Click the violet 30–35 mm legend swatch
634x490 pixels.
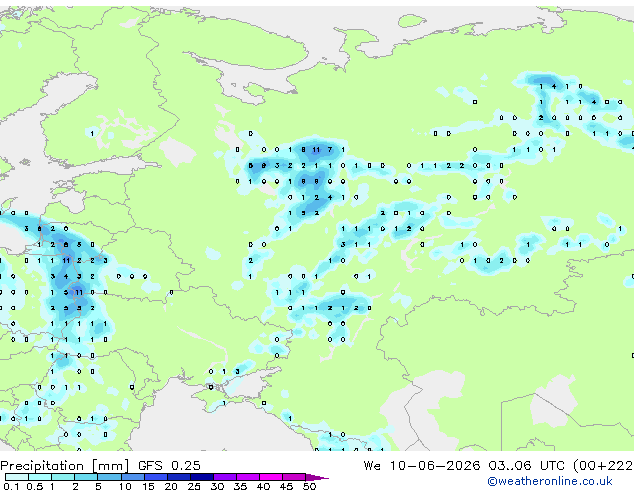[225, 477]
